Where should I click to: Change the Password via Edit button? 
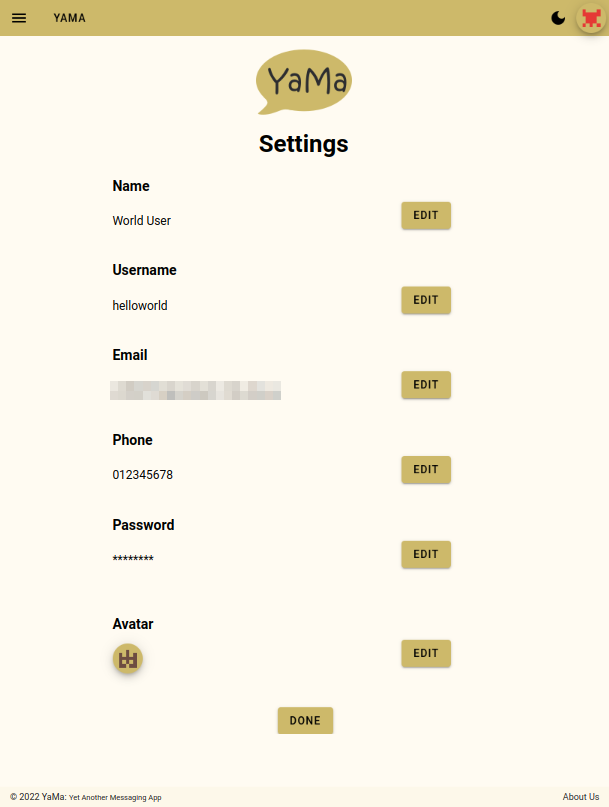[x=426, y=554]
